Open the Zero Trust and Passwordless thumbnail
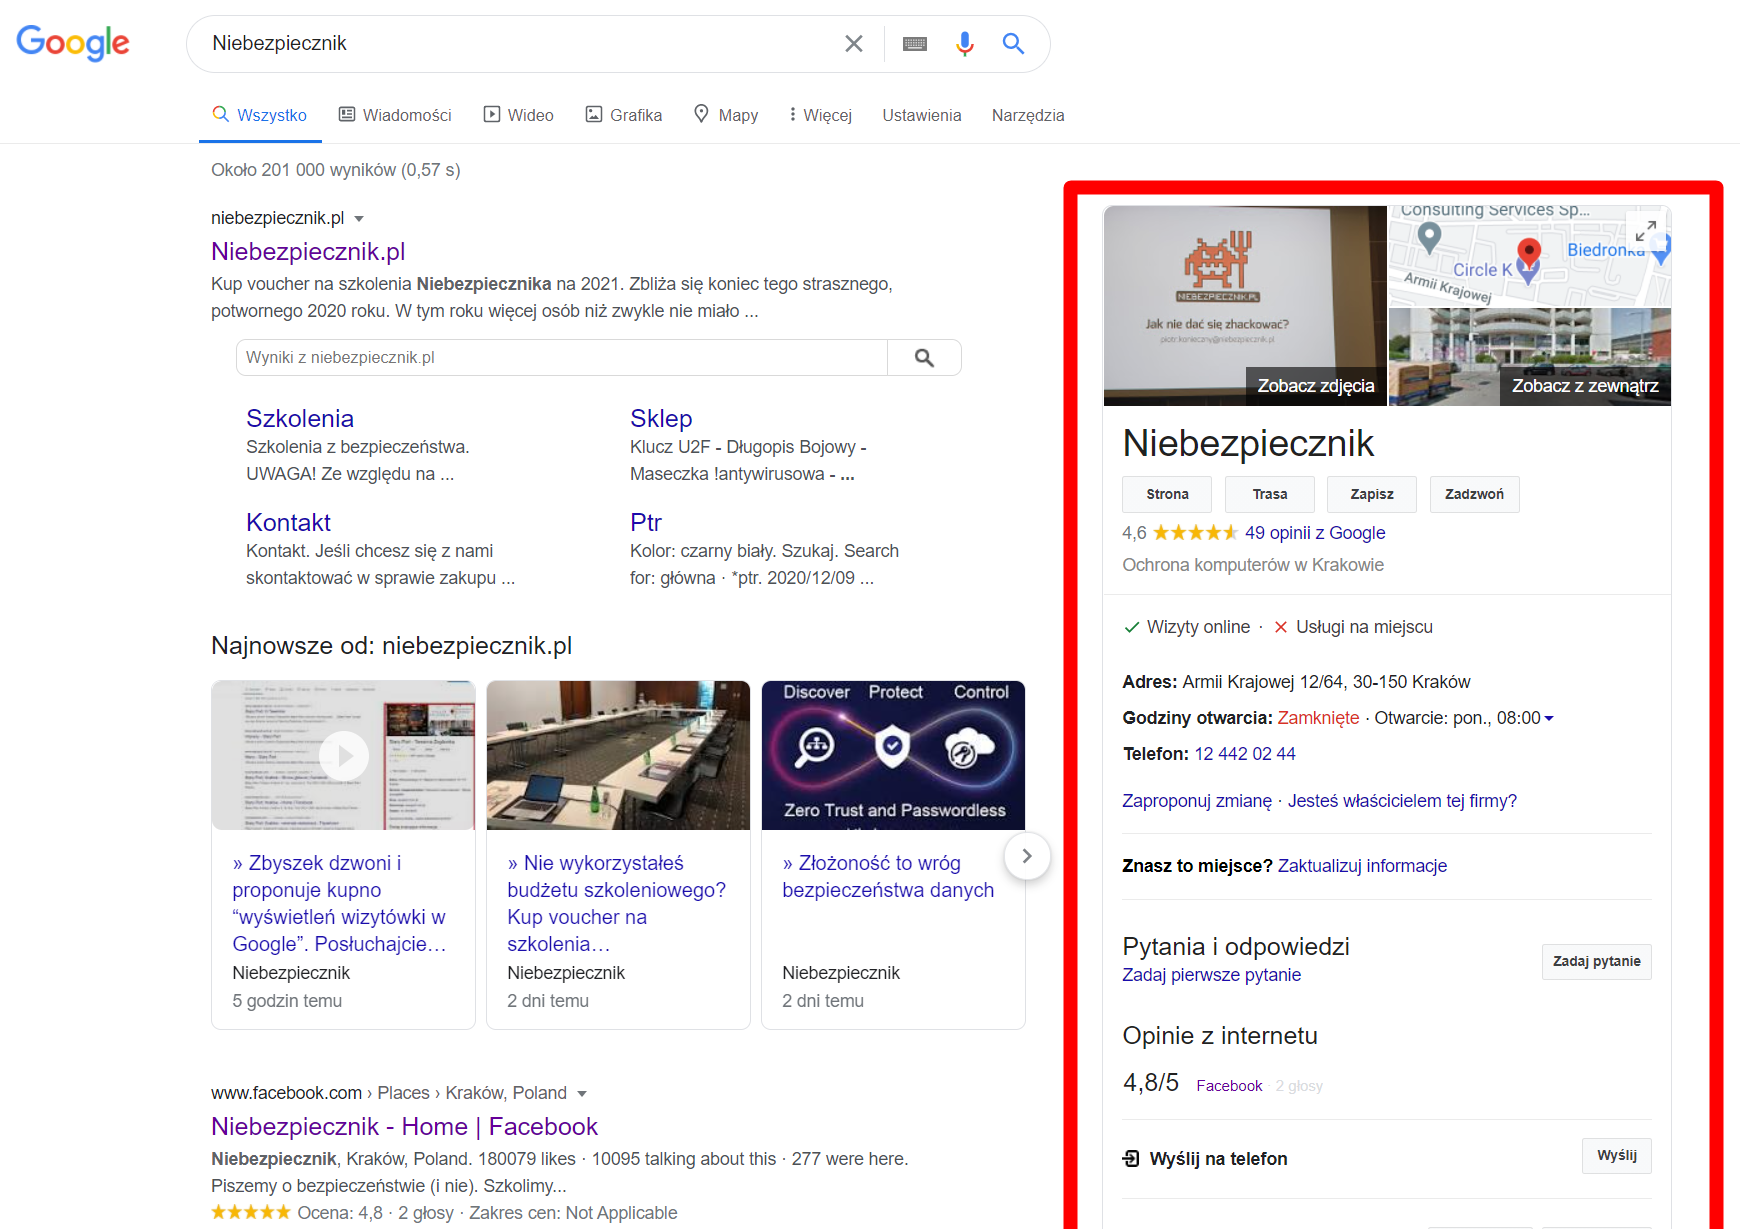 click(893, 755)
